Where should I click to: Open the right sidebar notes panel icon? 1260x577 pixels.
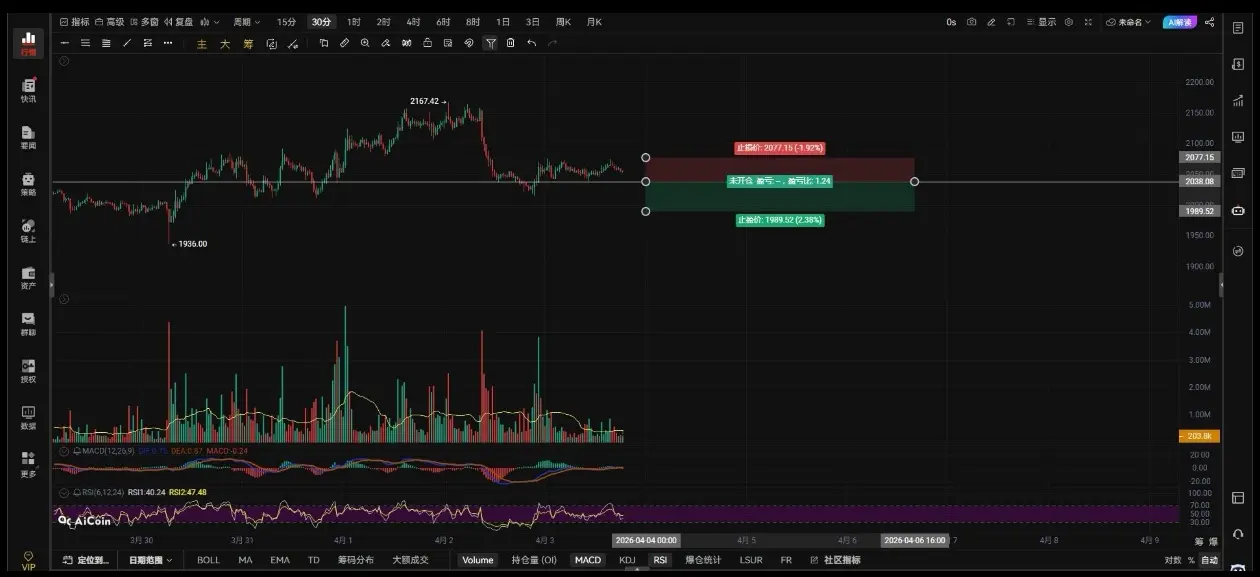pos(1238,28)
